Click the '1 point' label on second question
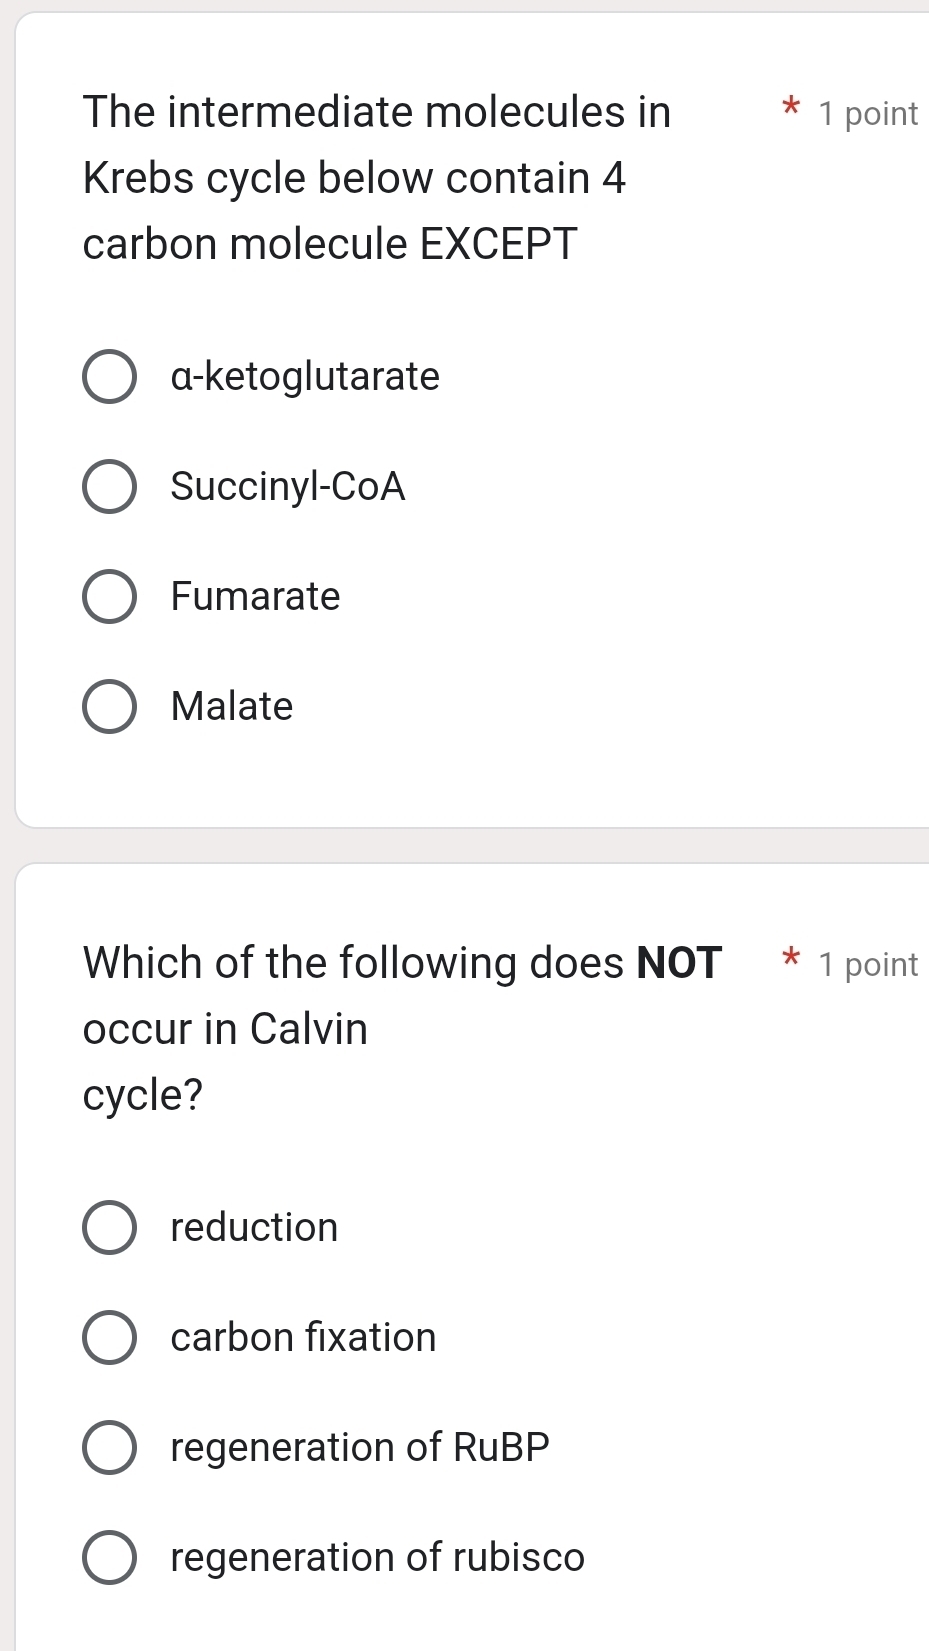Image resolution: width=929 pixels, height=1651 pixels. (x=866, y=964)
